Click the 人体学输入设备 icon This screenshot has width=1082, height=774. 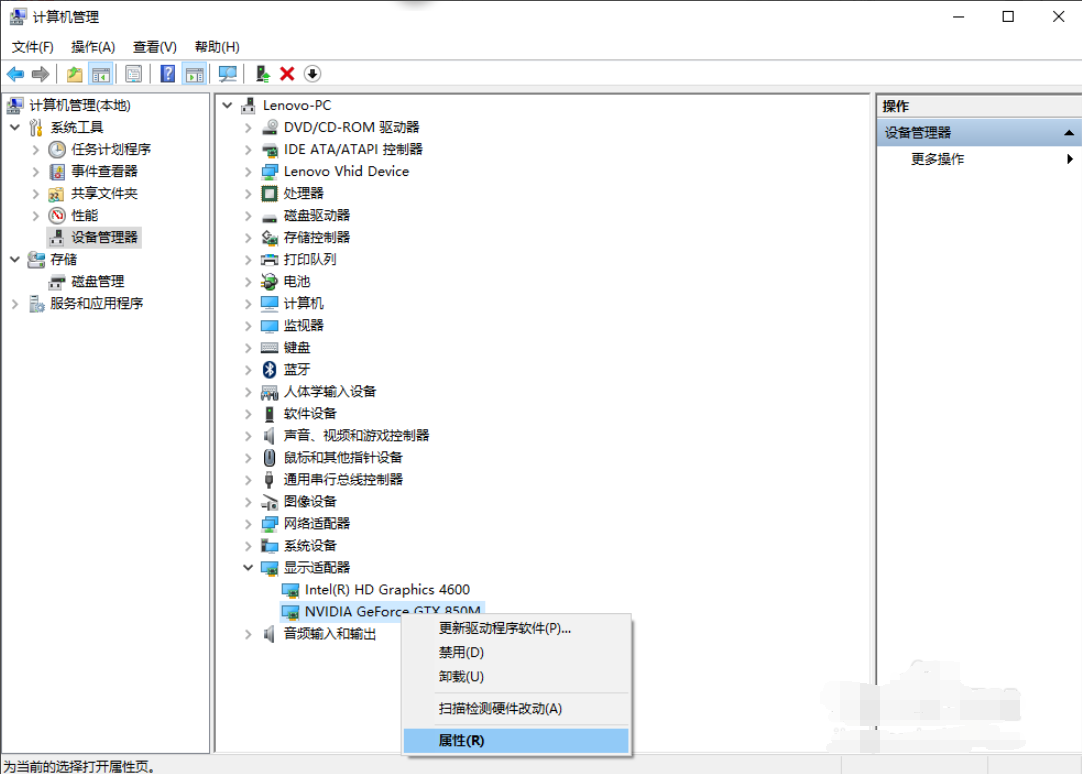click(269, 392)
